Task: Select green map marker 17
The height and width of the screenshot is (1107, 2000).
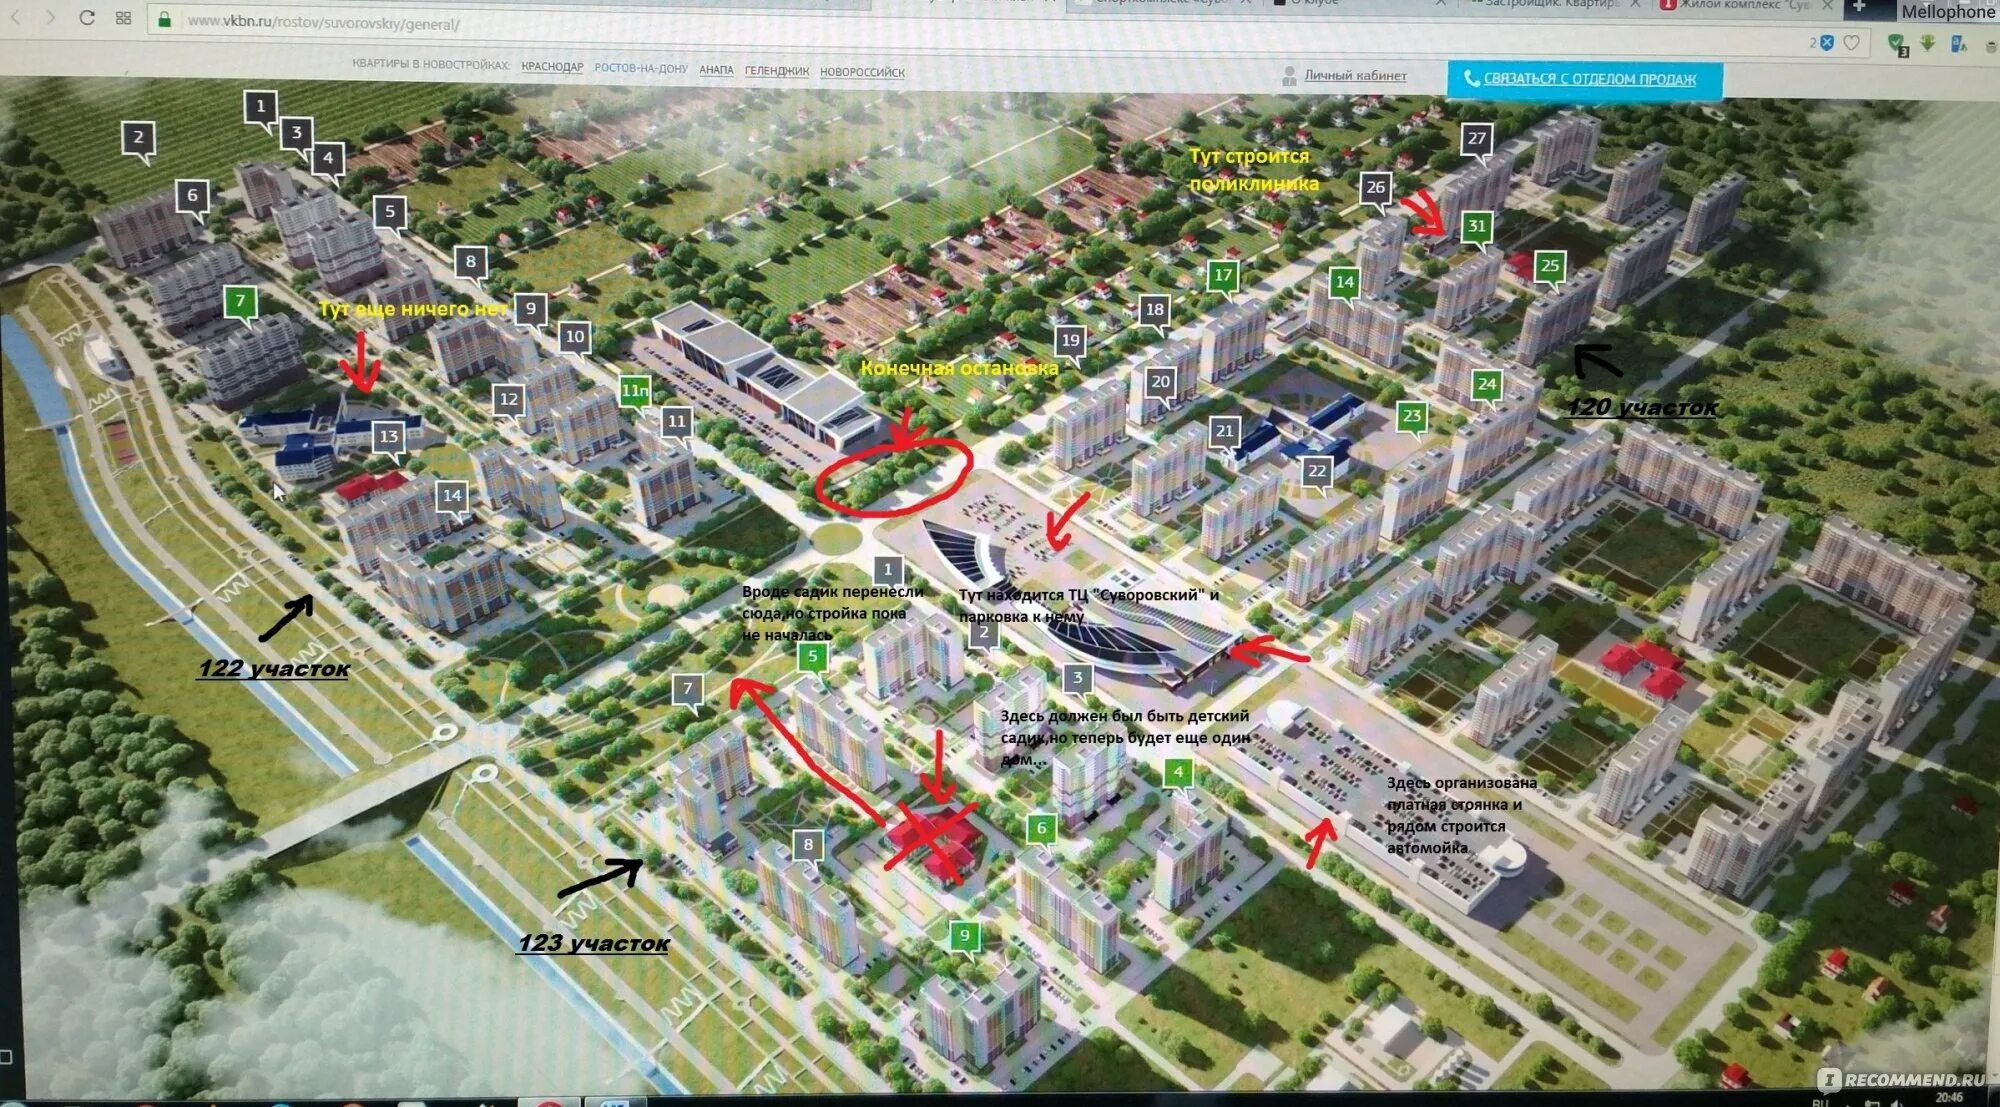Action: click(x=1223, y=278)
